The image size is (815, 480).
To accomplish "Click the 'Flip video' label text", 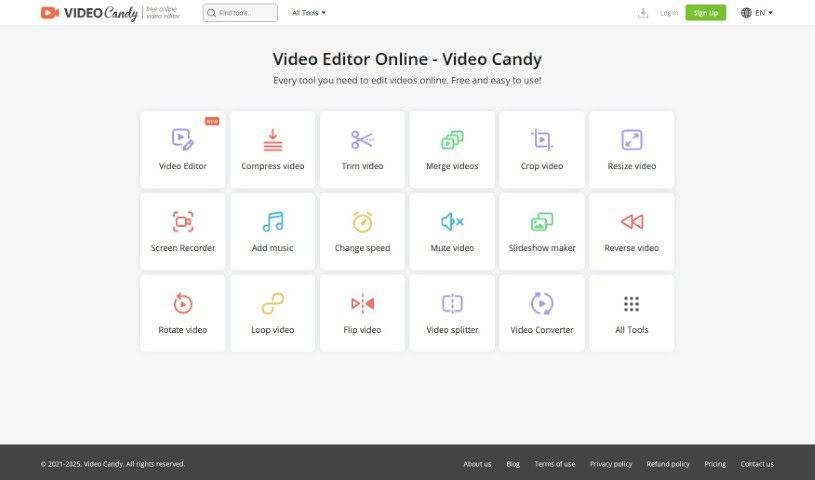I will point(362,330).
